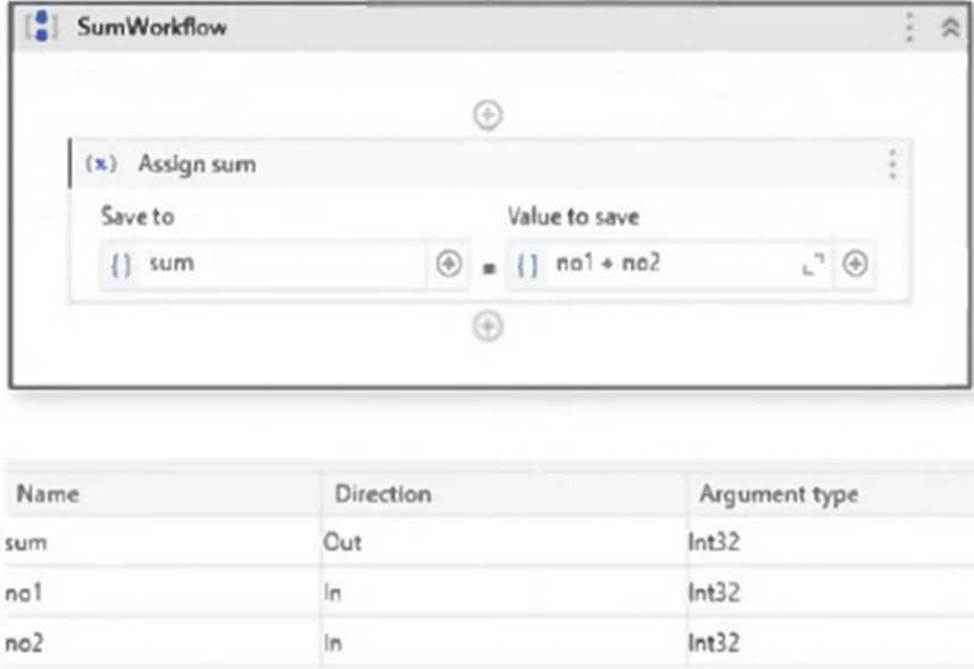This screenshot has width=974, height=669.
Task: Click plus button next to Save to field
Action: pos(448,264)
